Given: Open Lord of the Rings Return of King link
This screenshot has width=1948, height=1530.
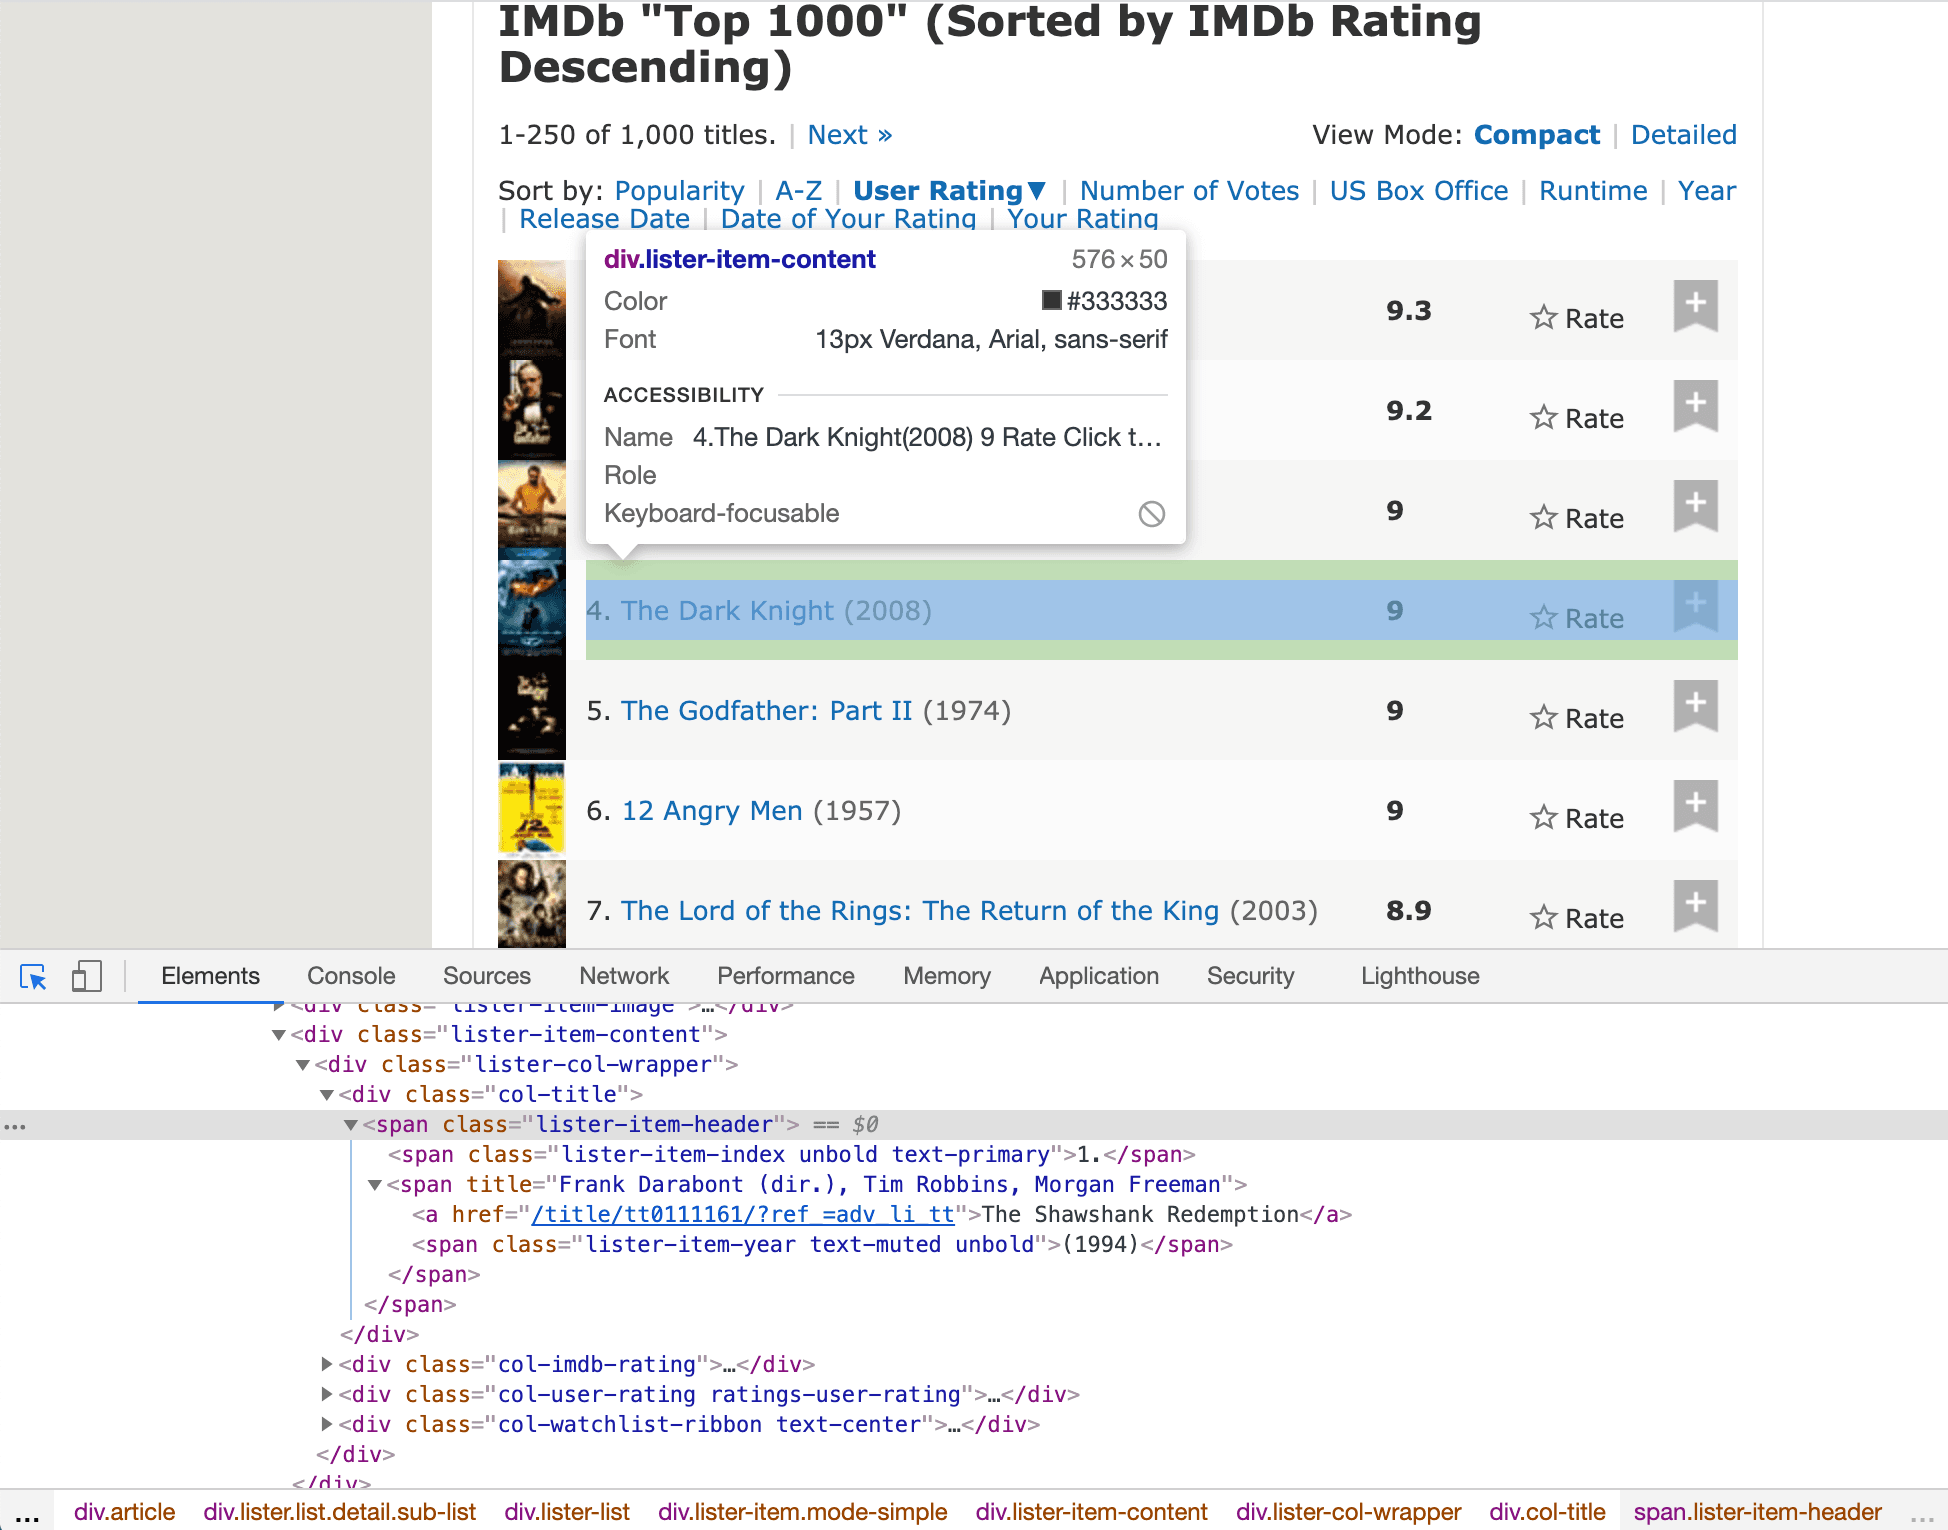Looking at the screenshot, I should (x=920, y=911).
